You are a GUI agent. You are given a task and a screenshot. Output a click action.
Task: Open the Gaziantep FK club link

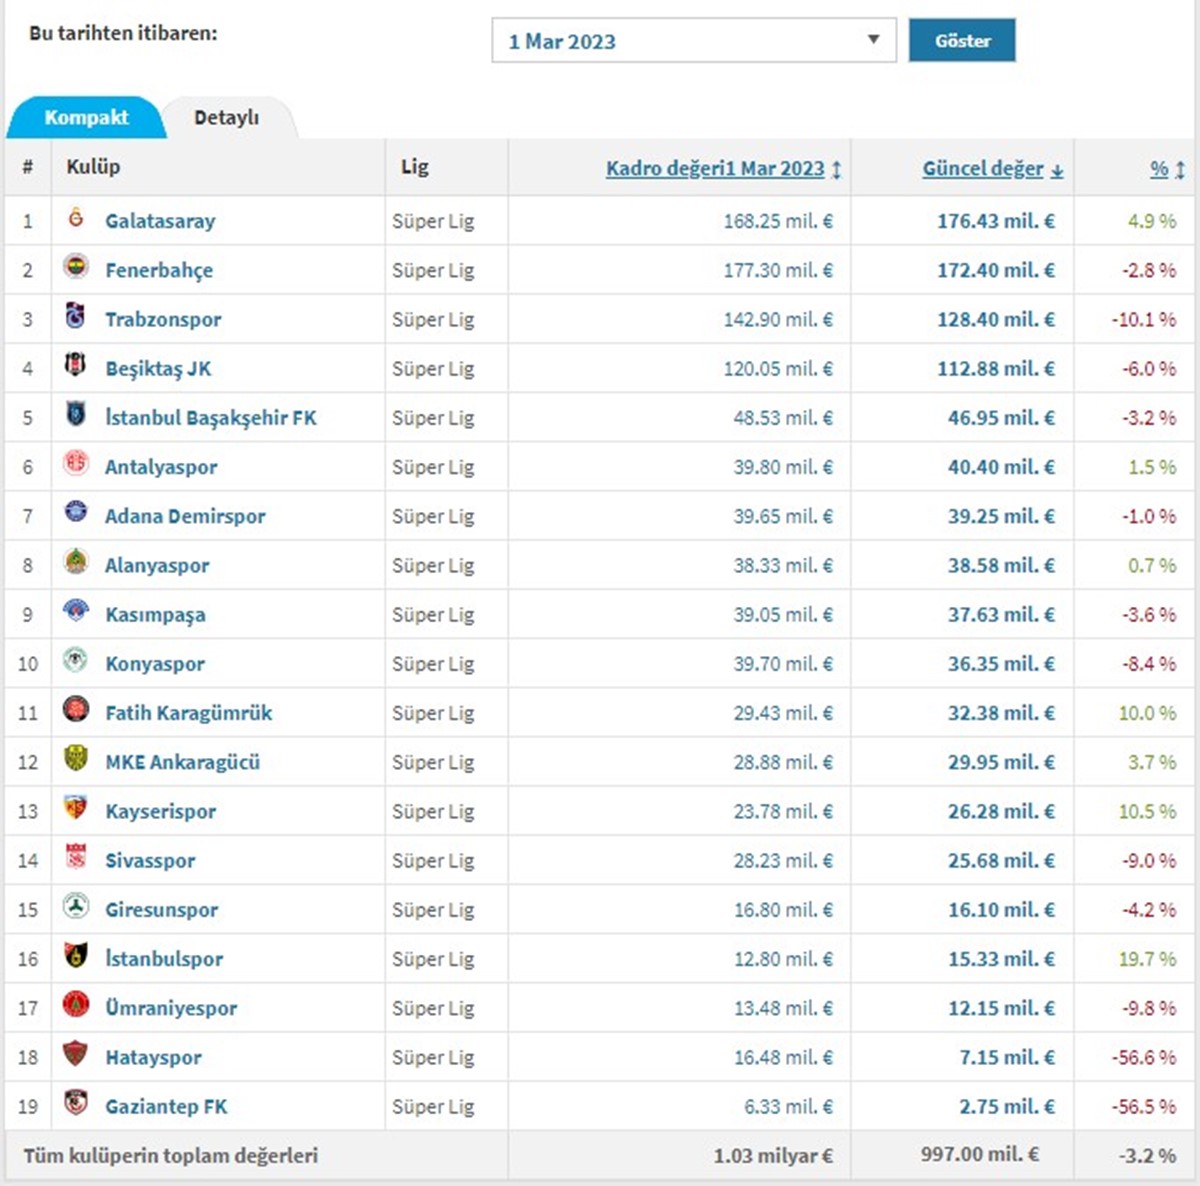coord(166,1106)
